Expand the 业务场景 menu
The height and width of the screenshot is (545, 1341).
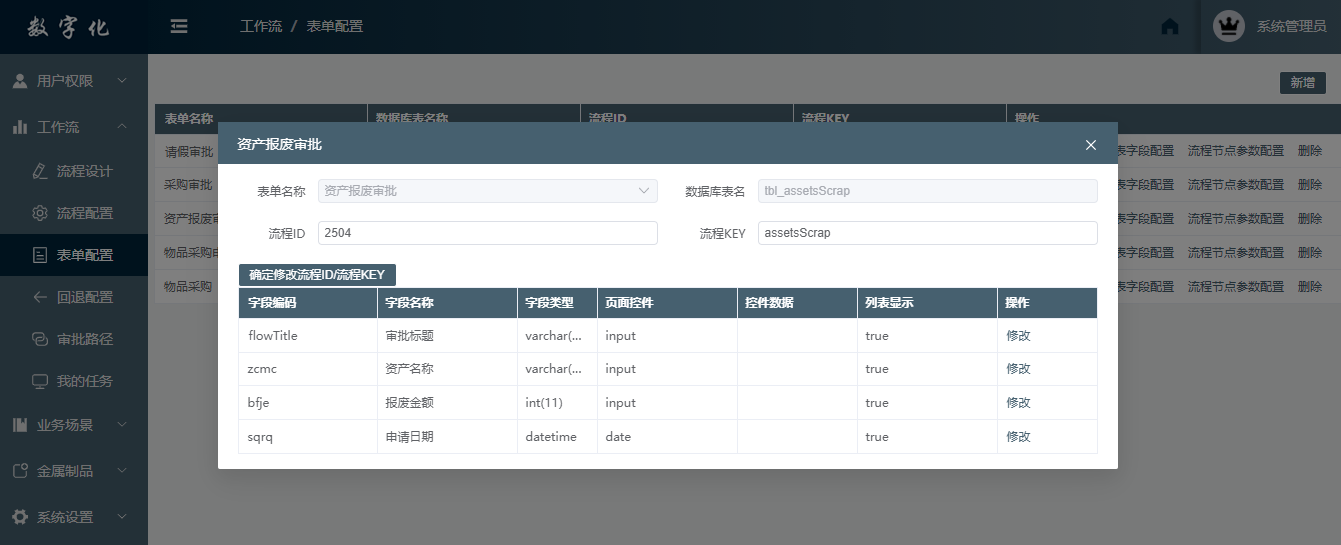tap(74, 425)
